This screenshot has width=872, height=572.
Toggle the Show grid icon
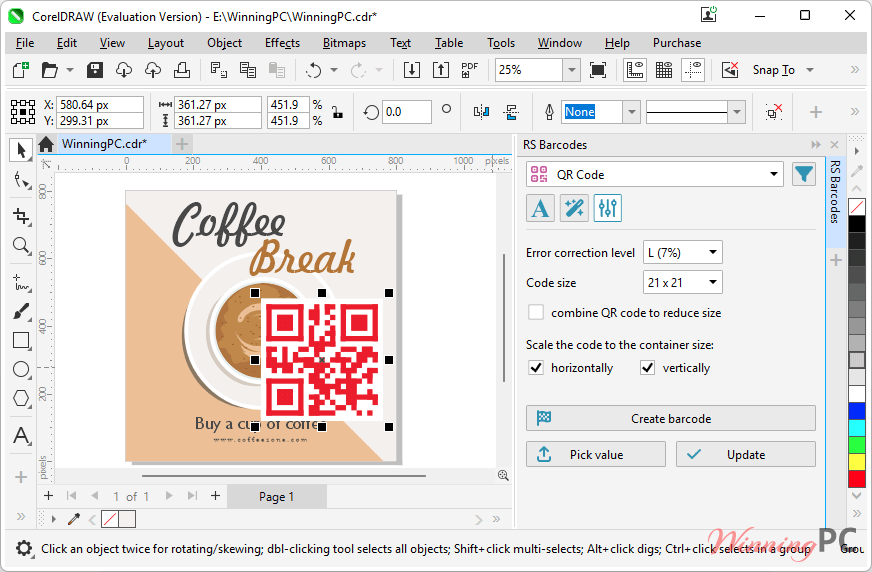(664, 70)
